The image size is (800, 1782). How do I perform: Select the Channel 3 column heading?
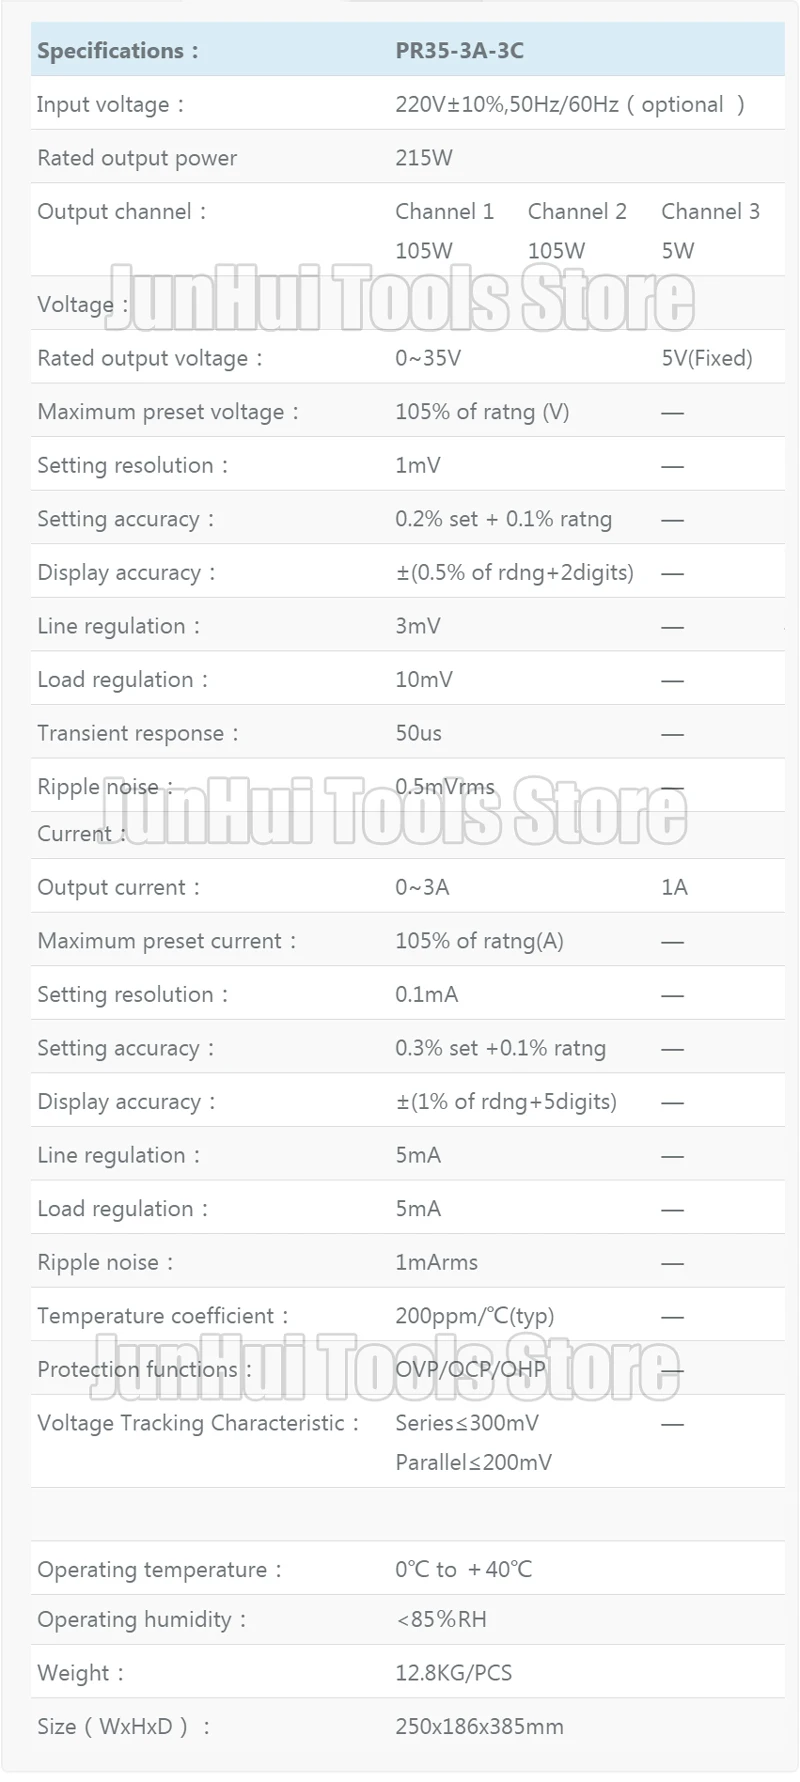point(710,212)
